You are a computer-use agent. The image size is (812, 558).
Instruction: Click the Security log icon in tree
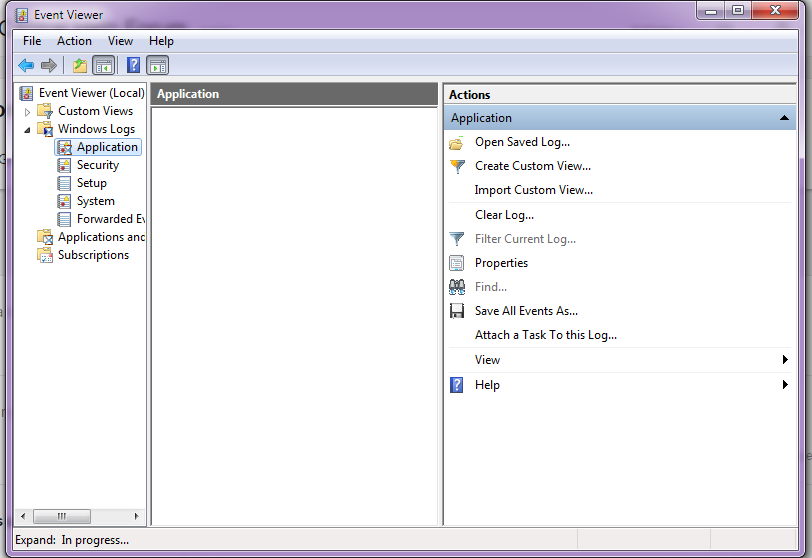pos(65,165)
